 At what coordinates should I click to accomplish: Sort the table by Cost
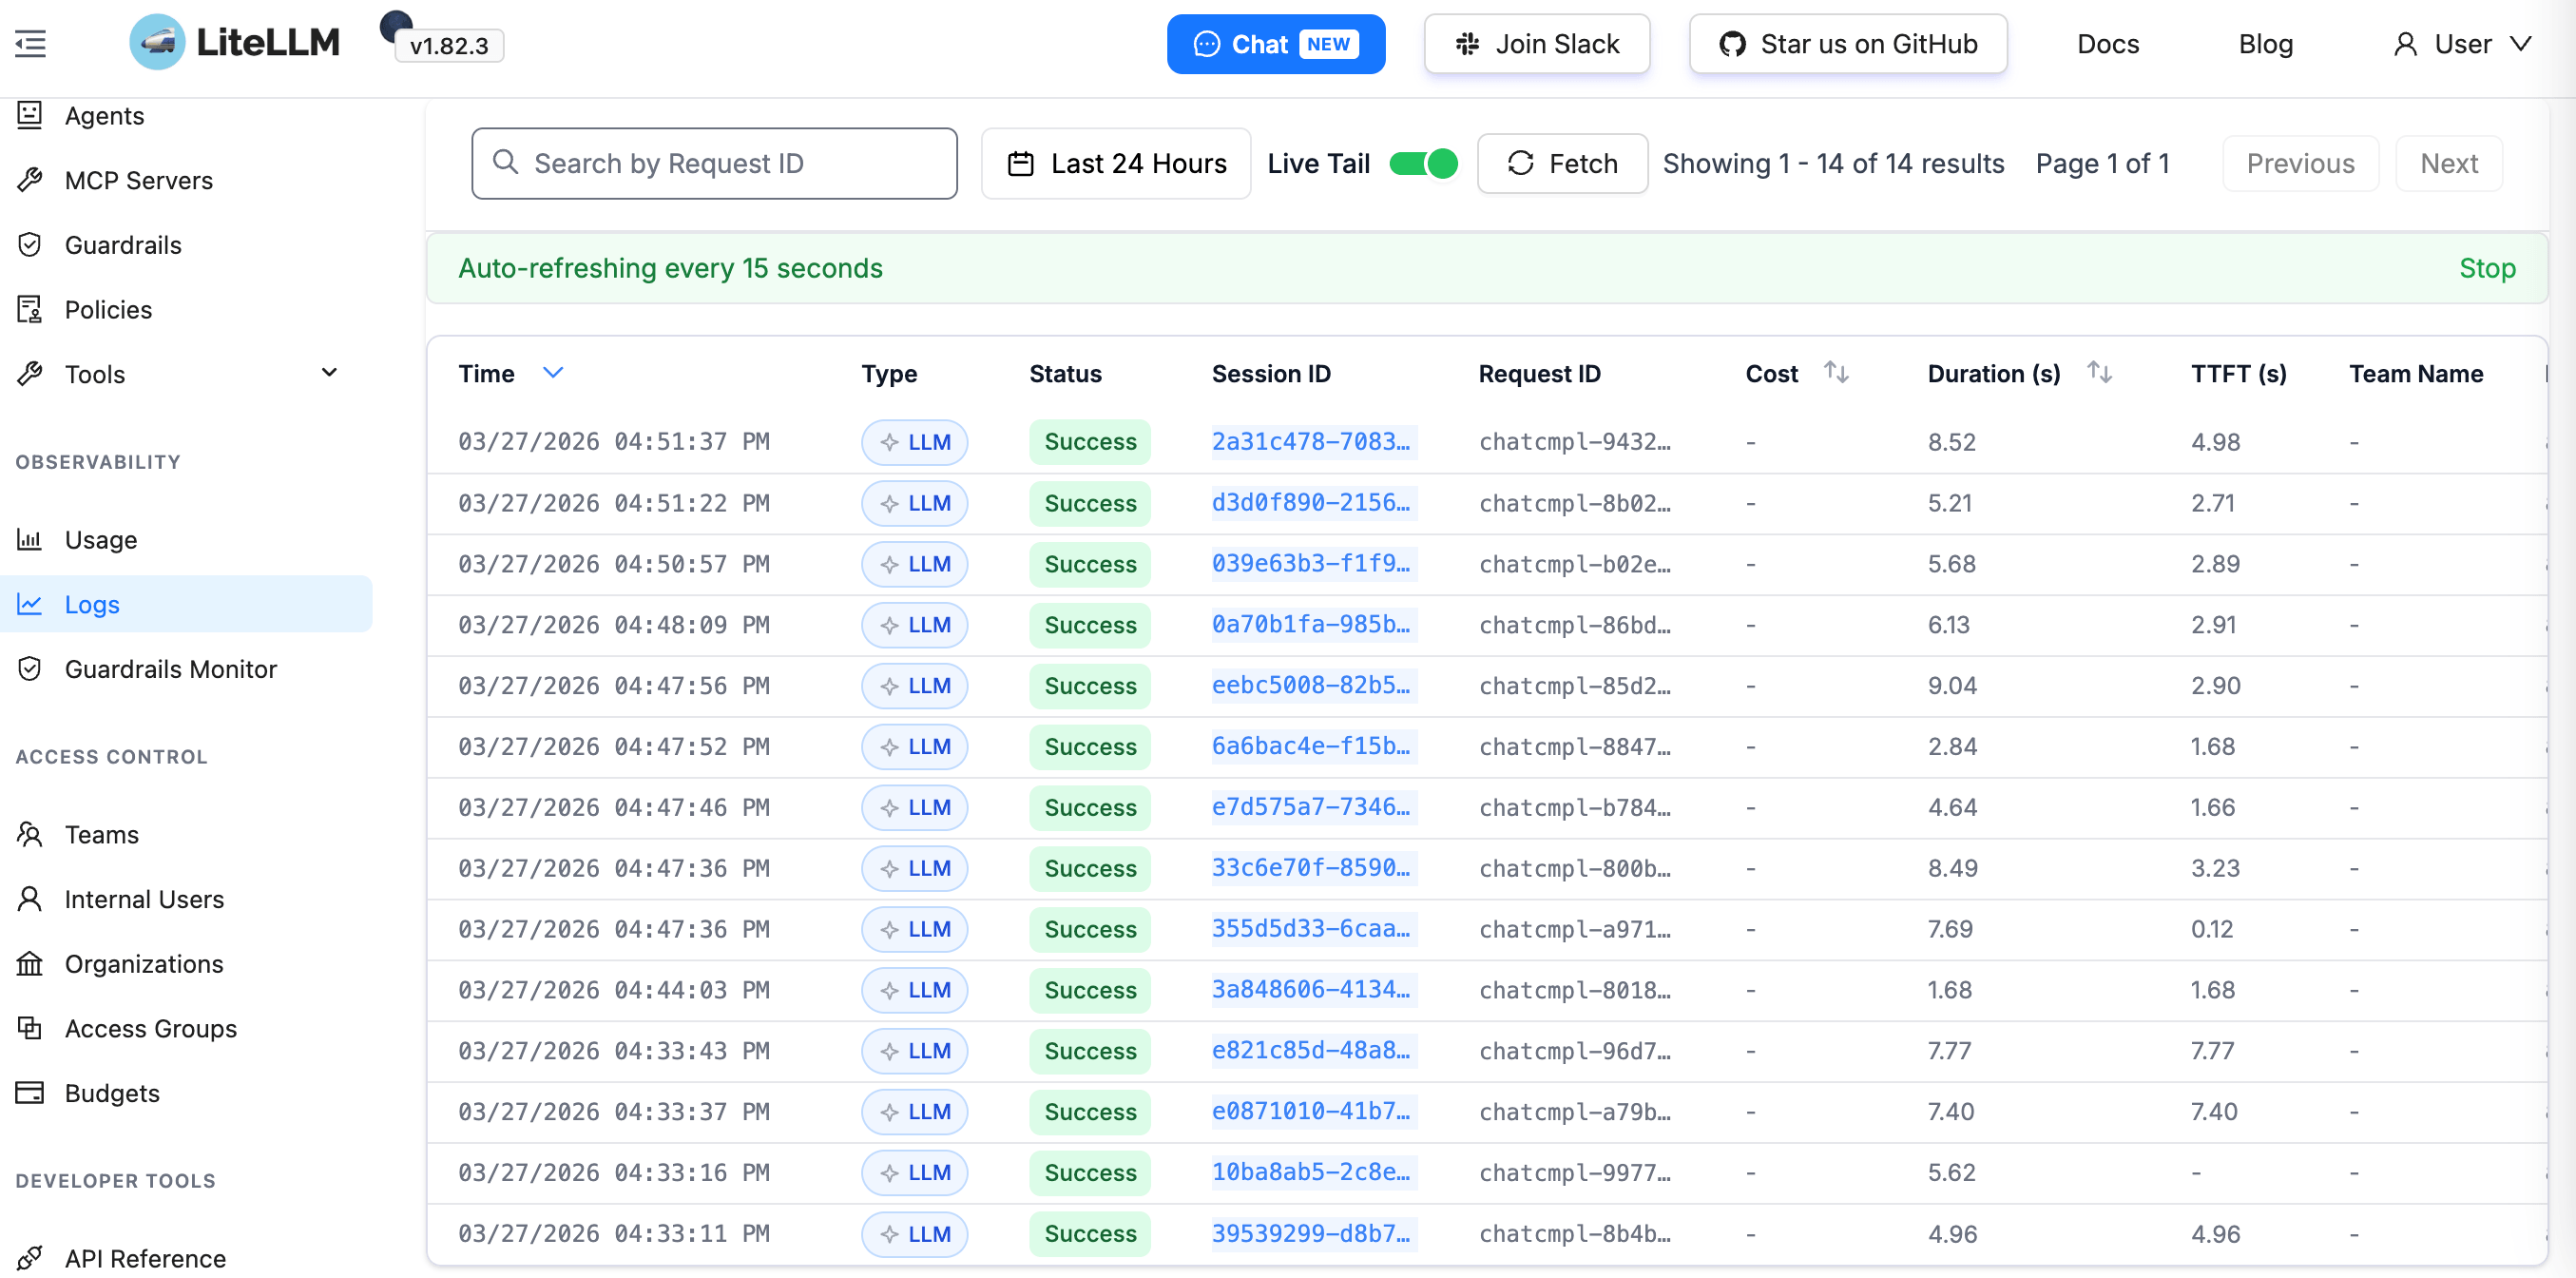click(x=1835, y=373)
